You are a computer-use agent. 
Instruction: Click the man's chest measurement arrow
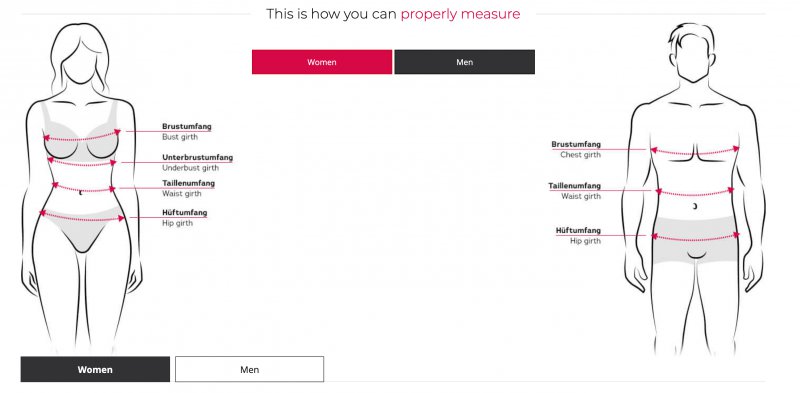pos(694,150)
